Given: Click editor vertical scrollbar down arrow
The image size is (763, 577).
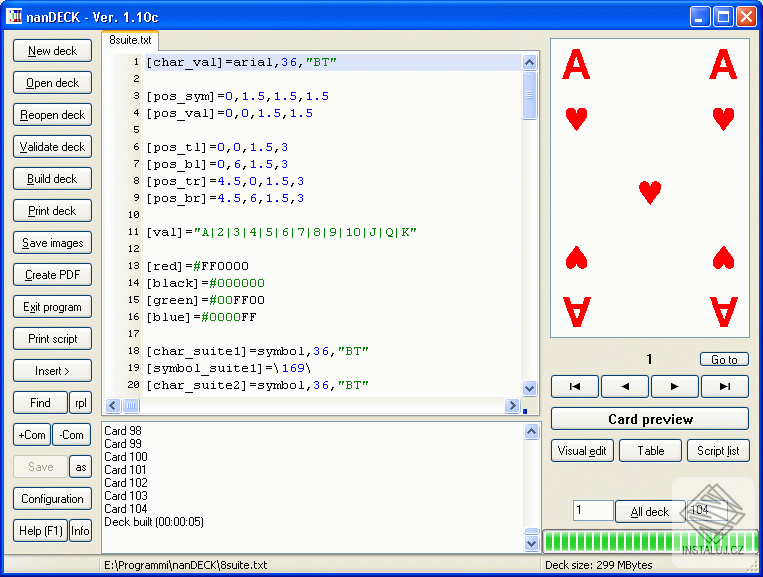Looking at the screenshot, I should click(x=529, y=388).
